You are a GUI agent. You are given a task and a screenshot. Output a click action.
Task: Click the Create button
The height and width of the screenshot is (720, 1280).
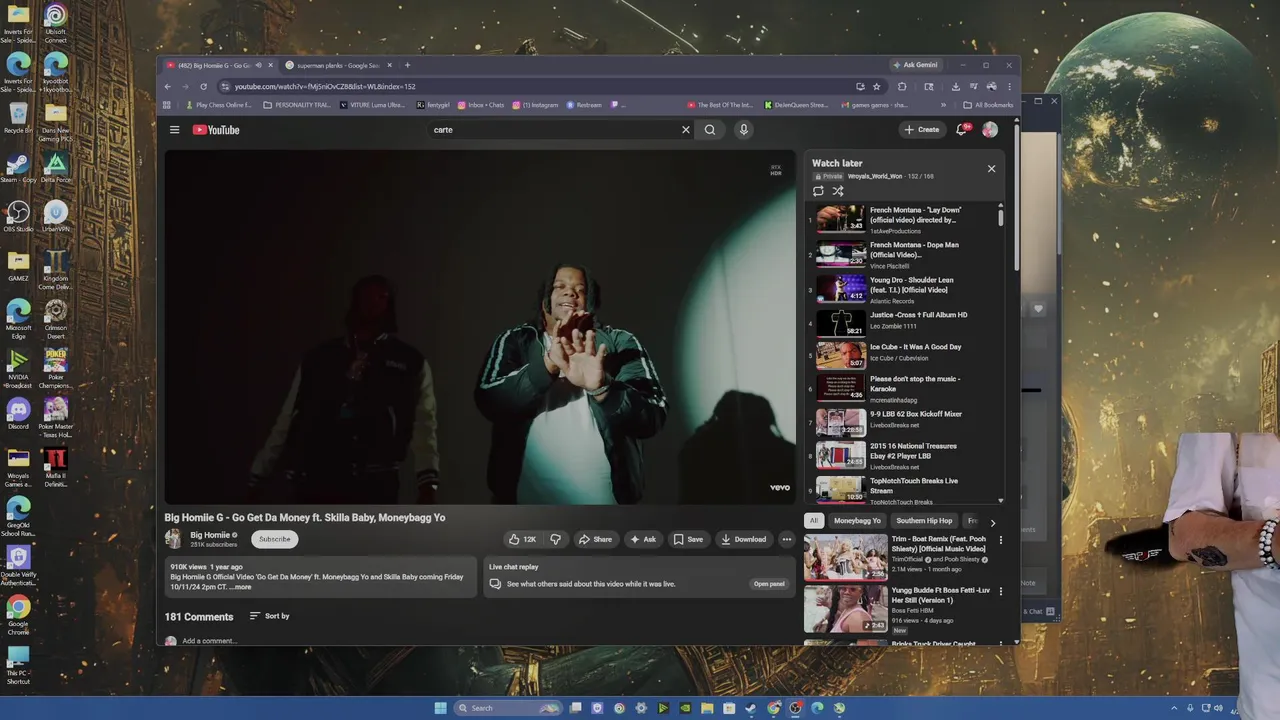[x=922, y=130]
